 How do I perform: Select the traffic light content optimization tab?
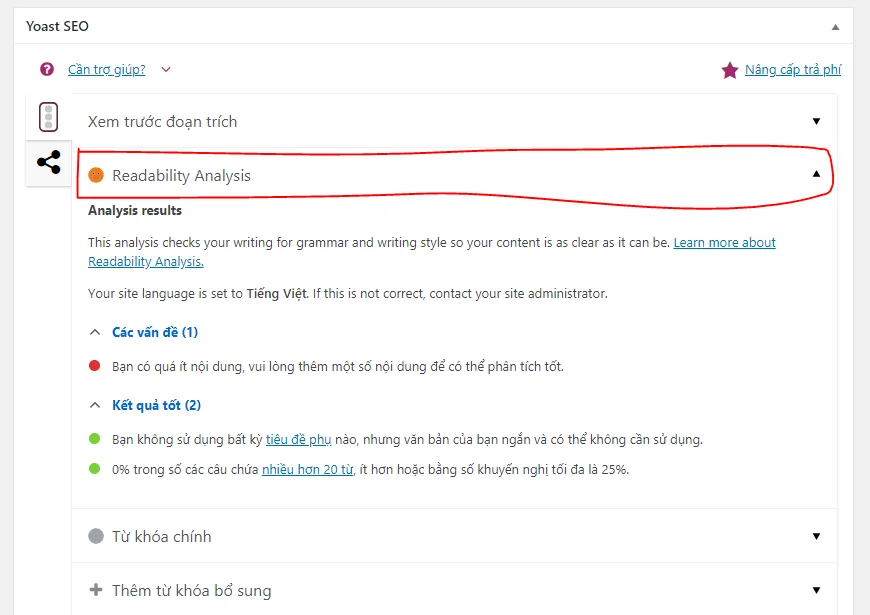coord(48,117)
